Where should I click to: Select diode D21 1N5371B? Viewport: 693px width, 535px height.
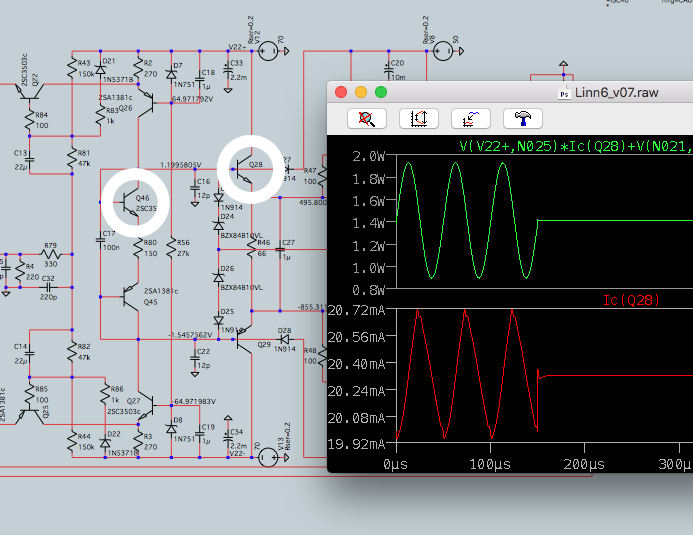click(101, 70)
